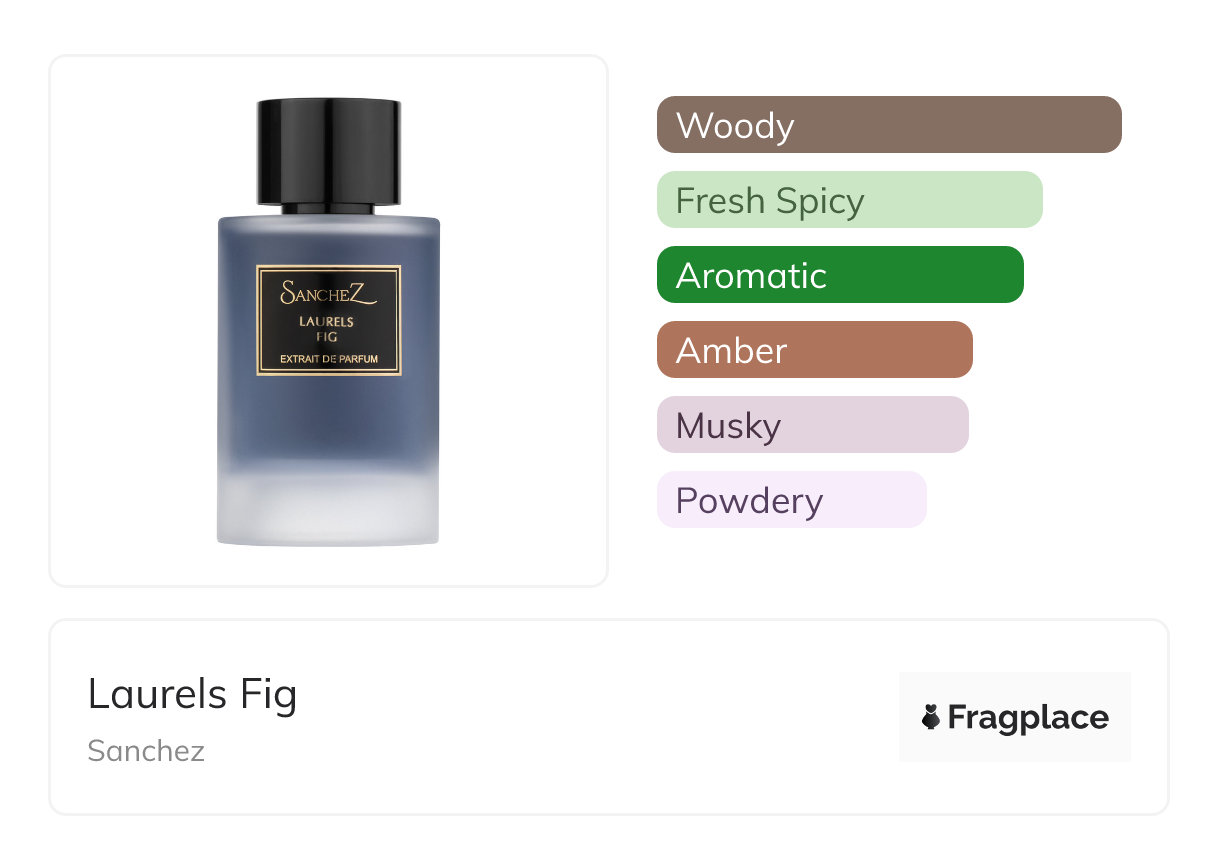Select the Fresh Spicy accord bar
Image resolution: width=1218 pixels, height=864 pixels.
click(850, 200)
